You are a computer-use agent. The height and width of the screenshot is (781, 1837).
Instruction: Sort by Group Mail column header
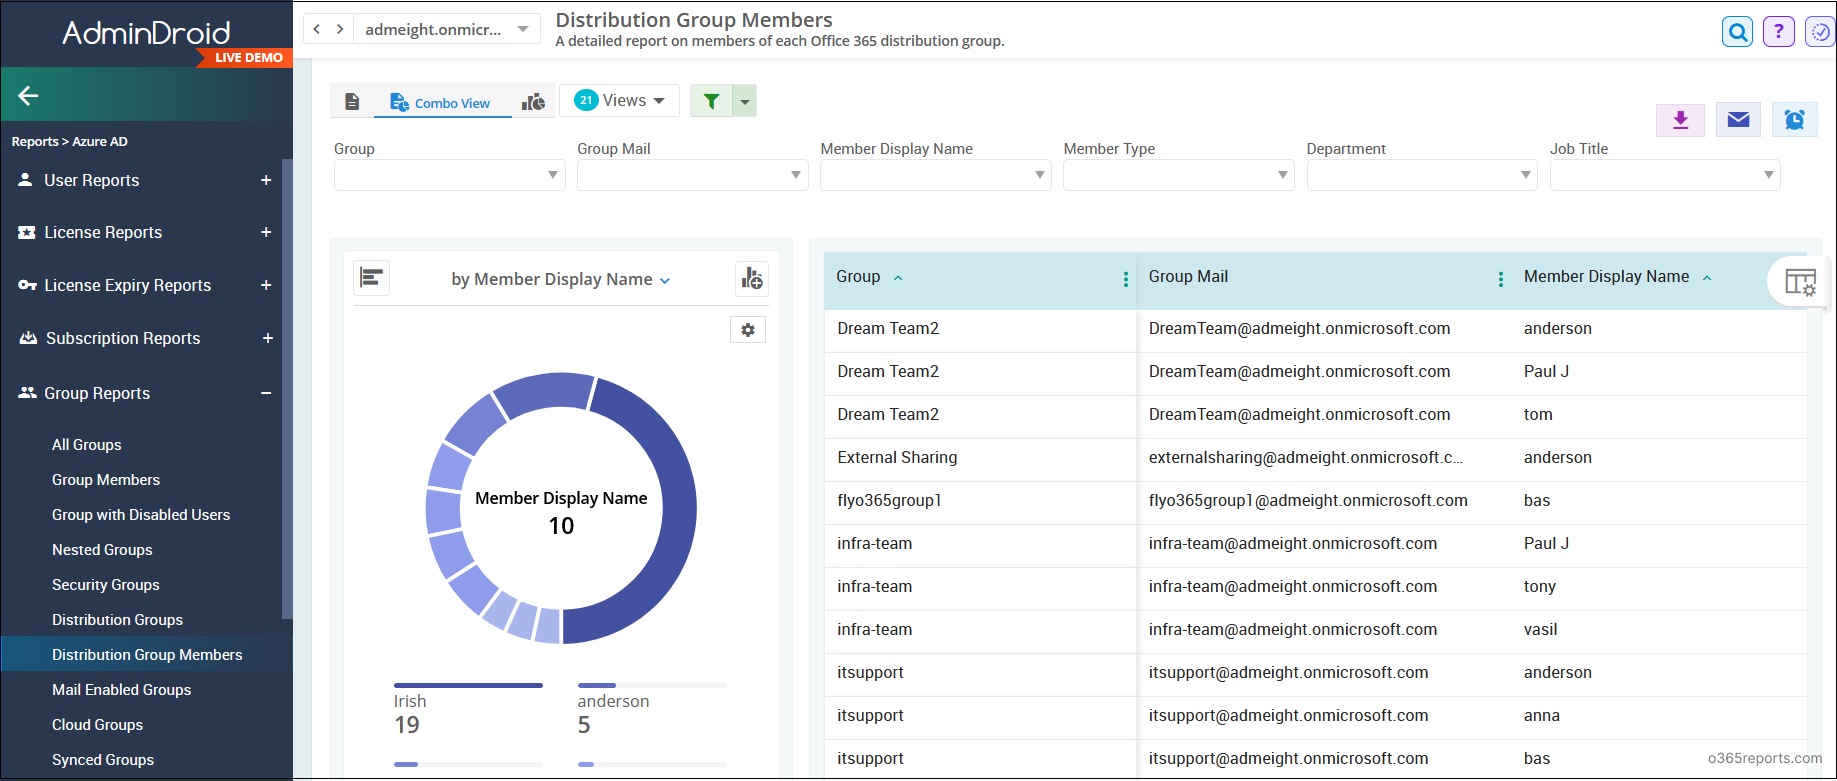[x=1188, y=277]
